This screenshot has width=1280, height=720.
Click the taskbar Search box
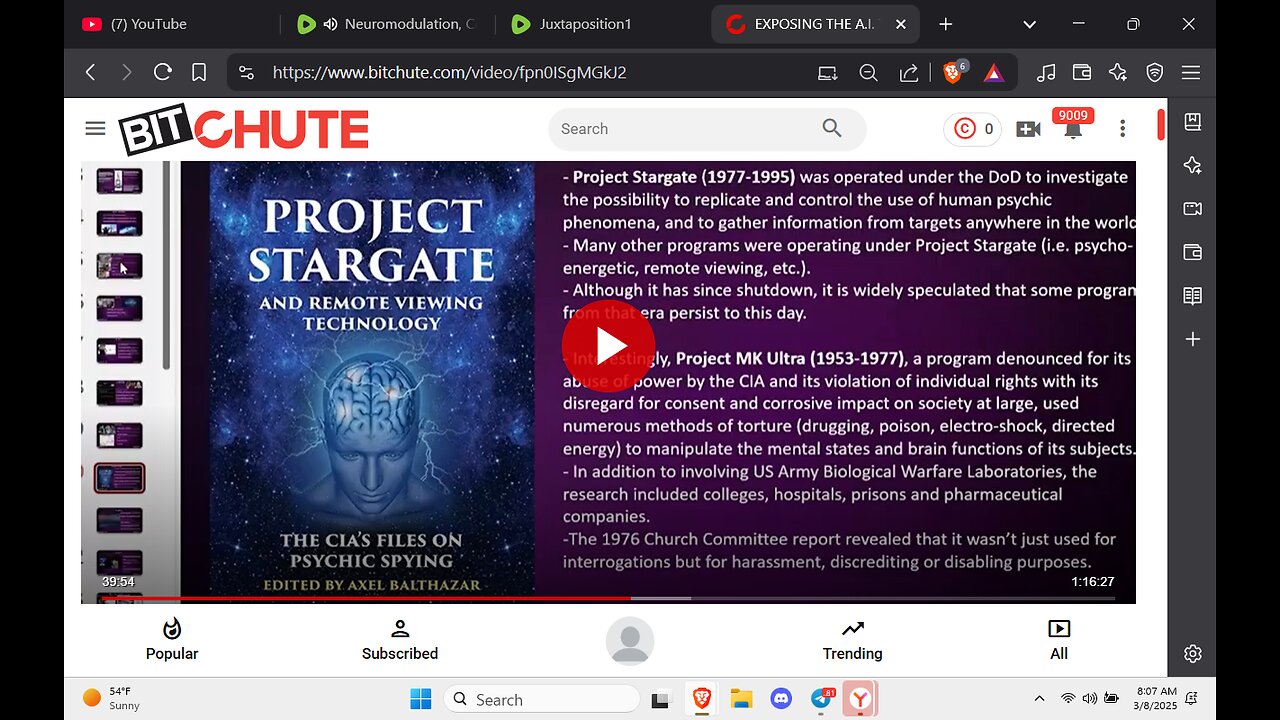pyautogui.click(x=541, y=699)
